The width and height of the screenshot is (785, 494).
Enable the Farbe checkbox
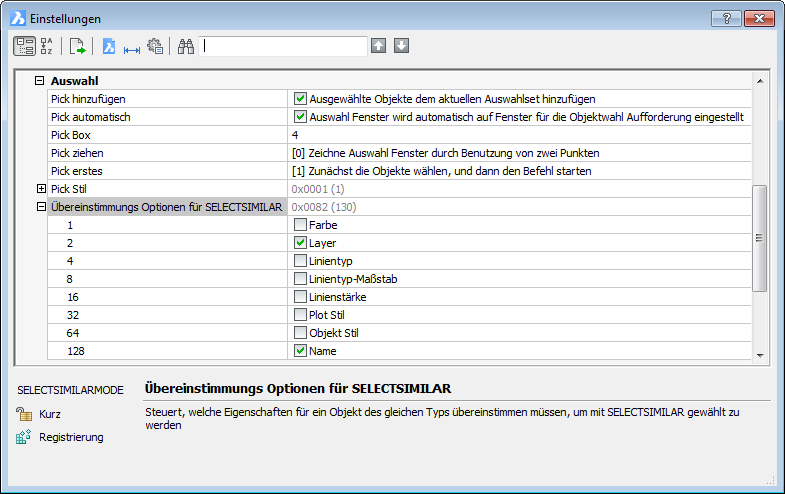point(300,225)
